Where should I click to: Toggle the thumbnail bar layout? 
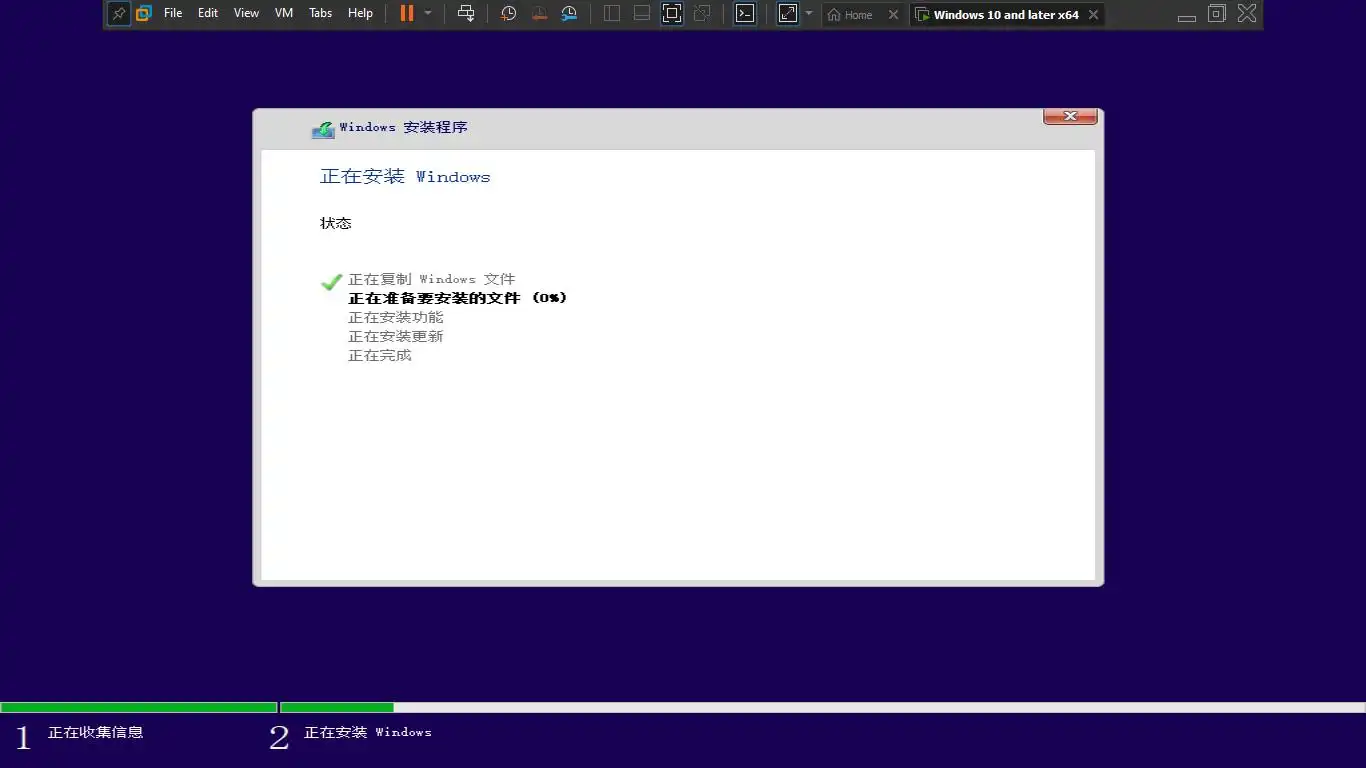pyautogui.click(x=642, y=14)
